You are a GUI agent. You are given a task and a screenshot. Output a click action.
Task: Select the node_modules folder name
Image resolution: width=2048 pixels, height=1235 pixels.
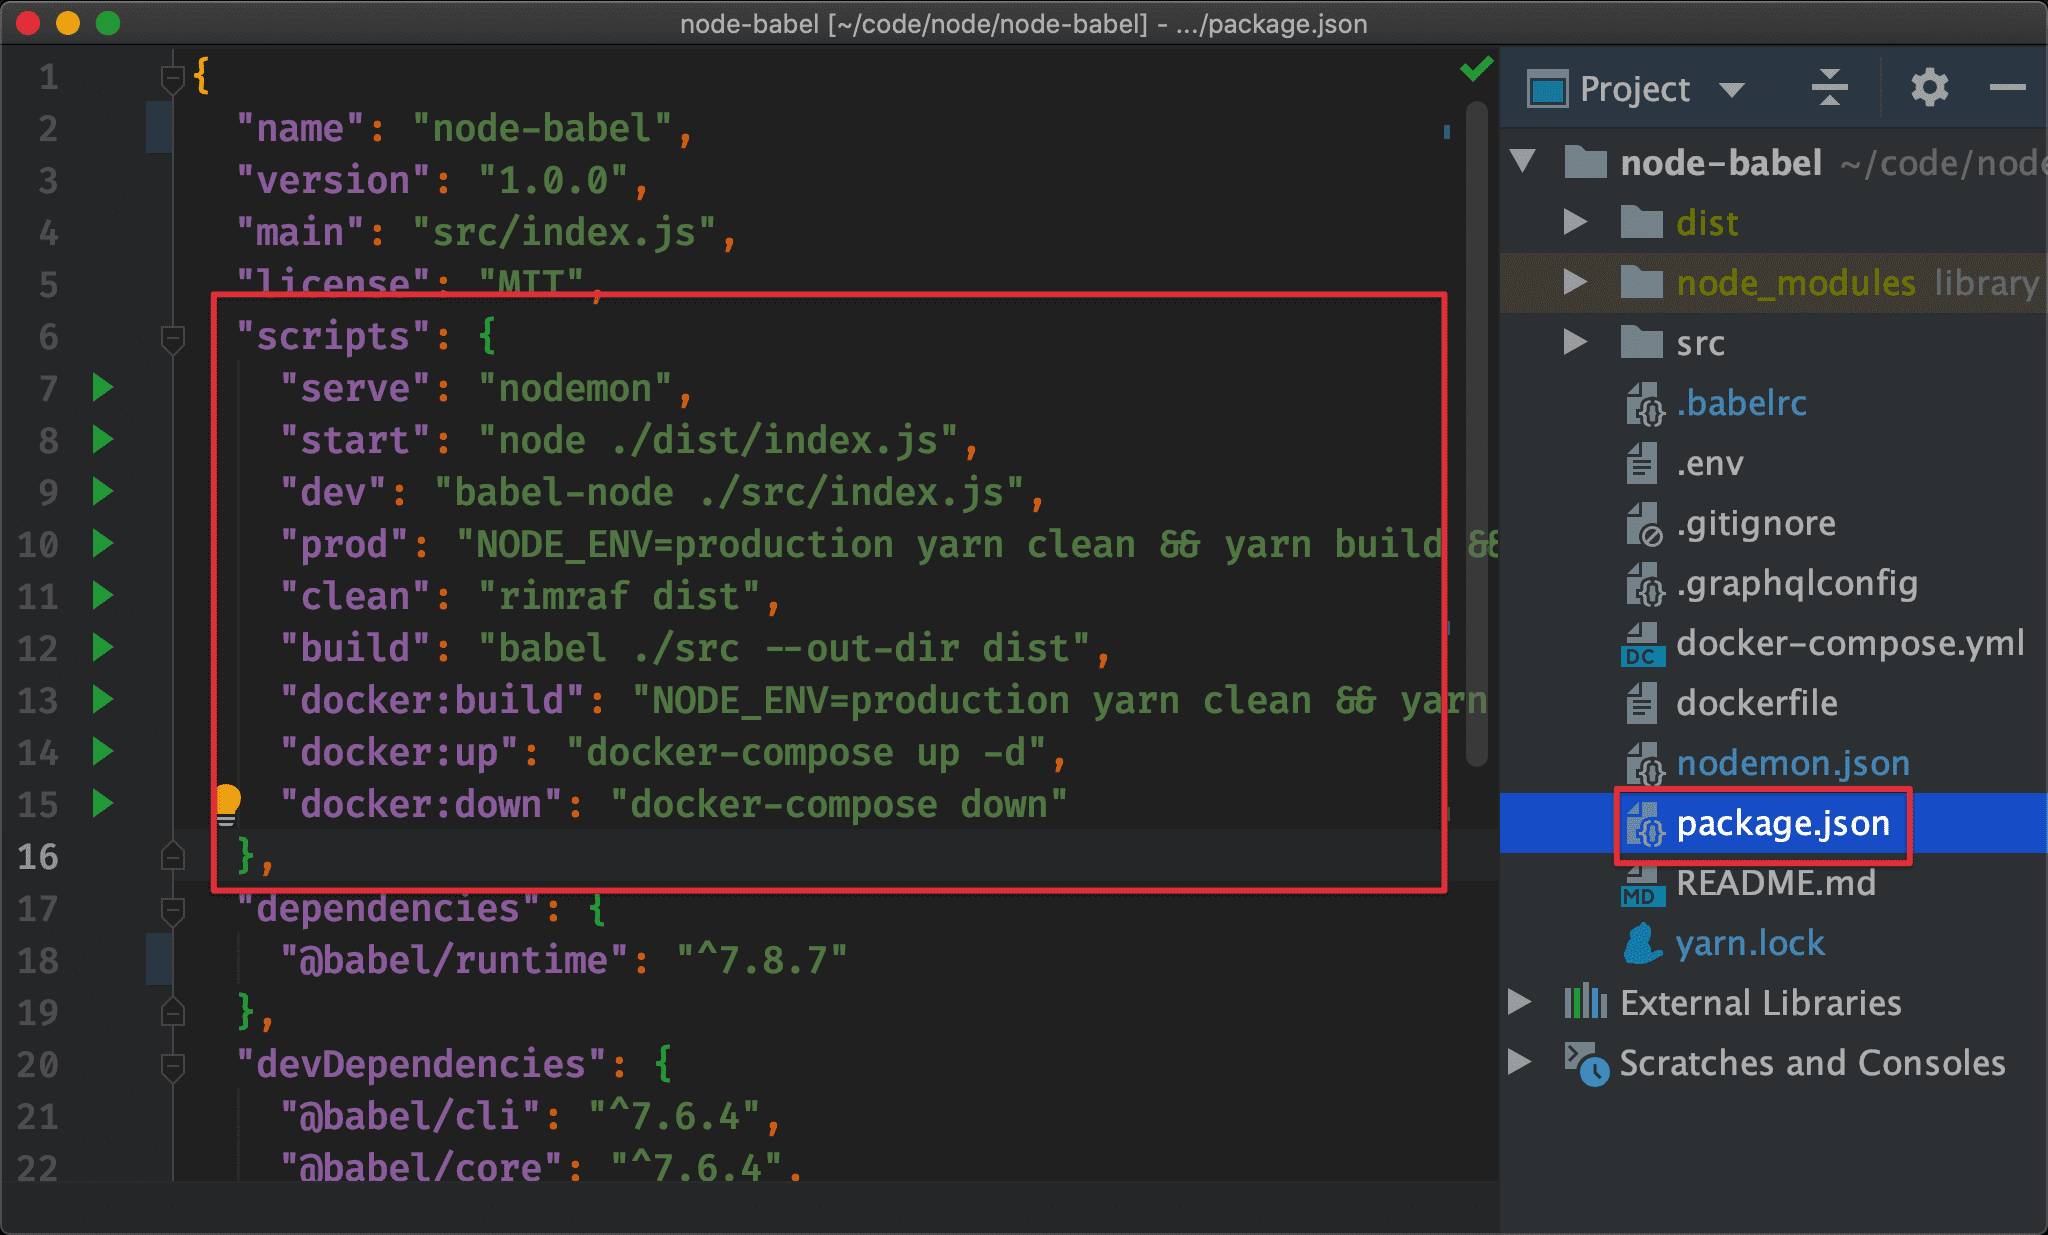coord(1796,283)
